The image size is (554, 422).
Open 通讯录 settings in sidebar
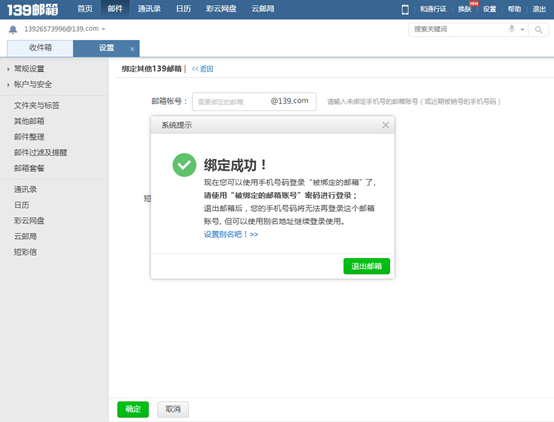[x=25, y=189]
